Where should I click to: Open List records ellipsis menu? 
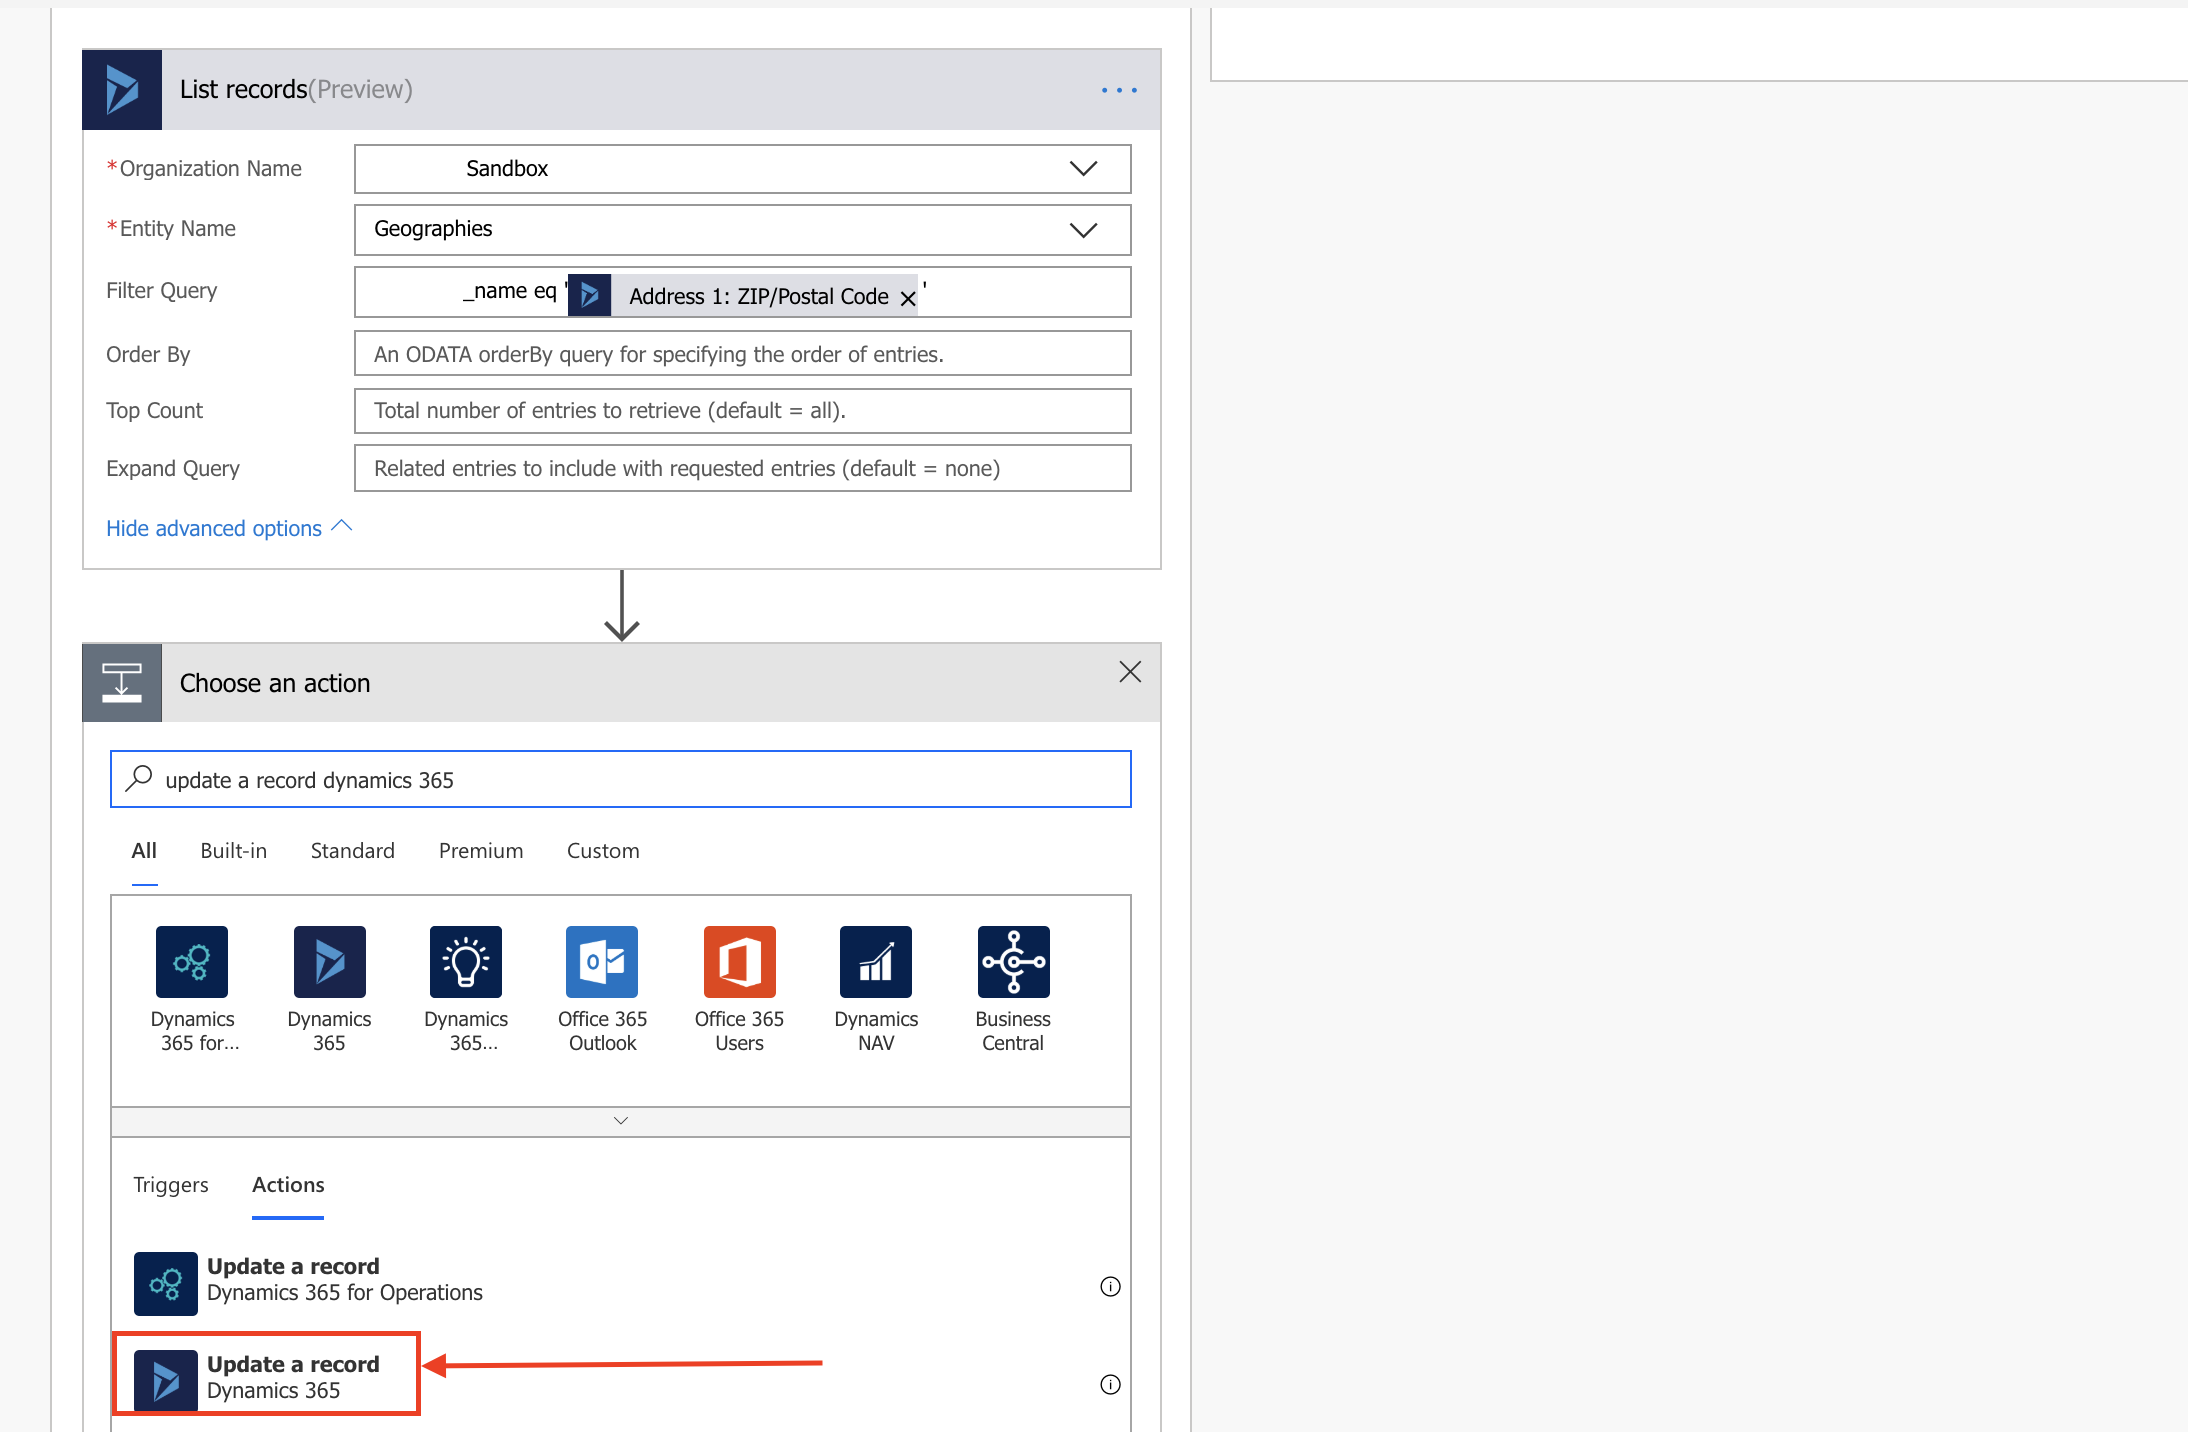[x=1119, y=90]
